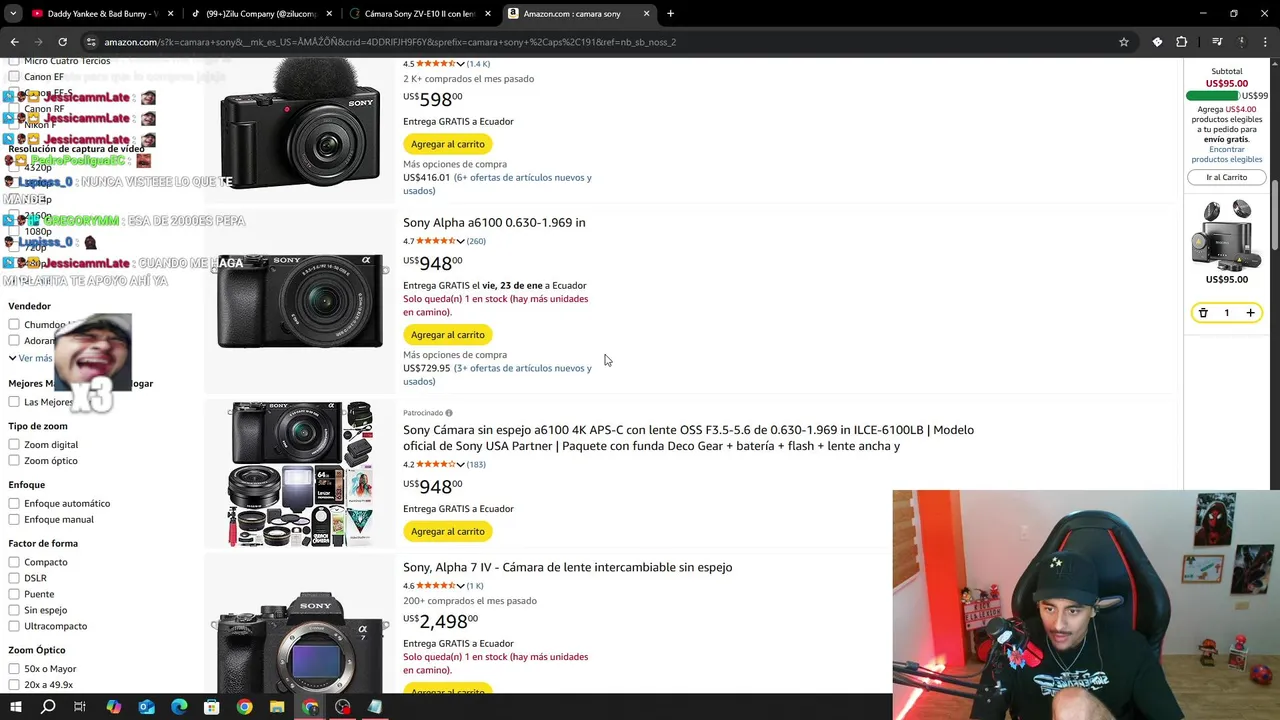The height and width of the screenshot is (720, 1280).
Task: Expand the Sony Alpha a6100 rating dropdown arrow
Action: pos(460,241)
